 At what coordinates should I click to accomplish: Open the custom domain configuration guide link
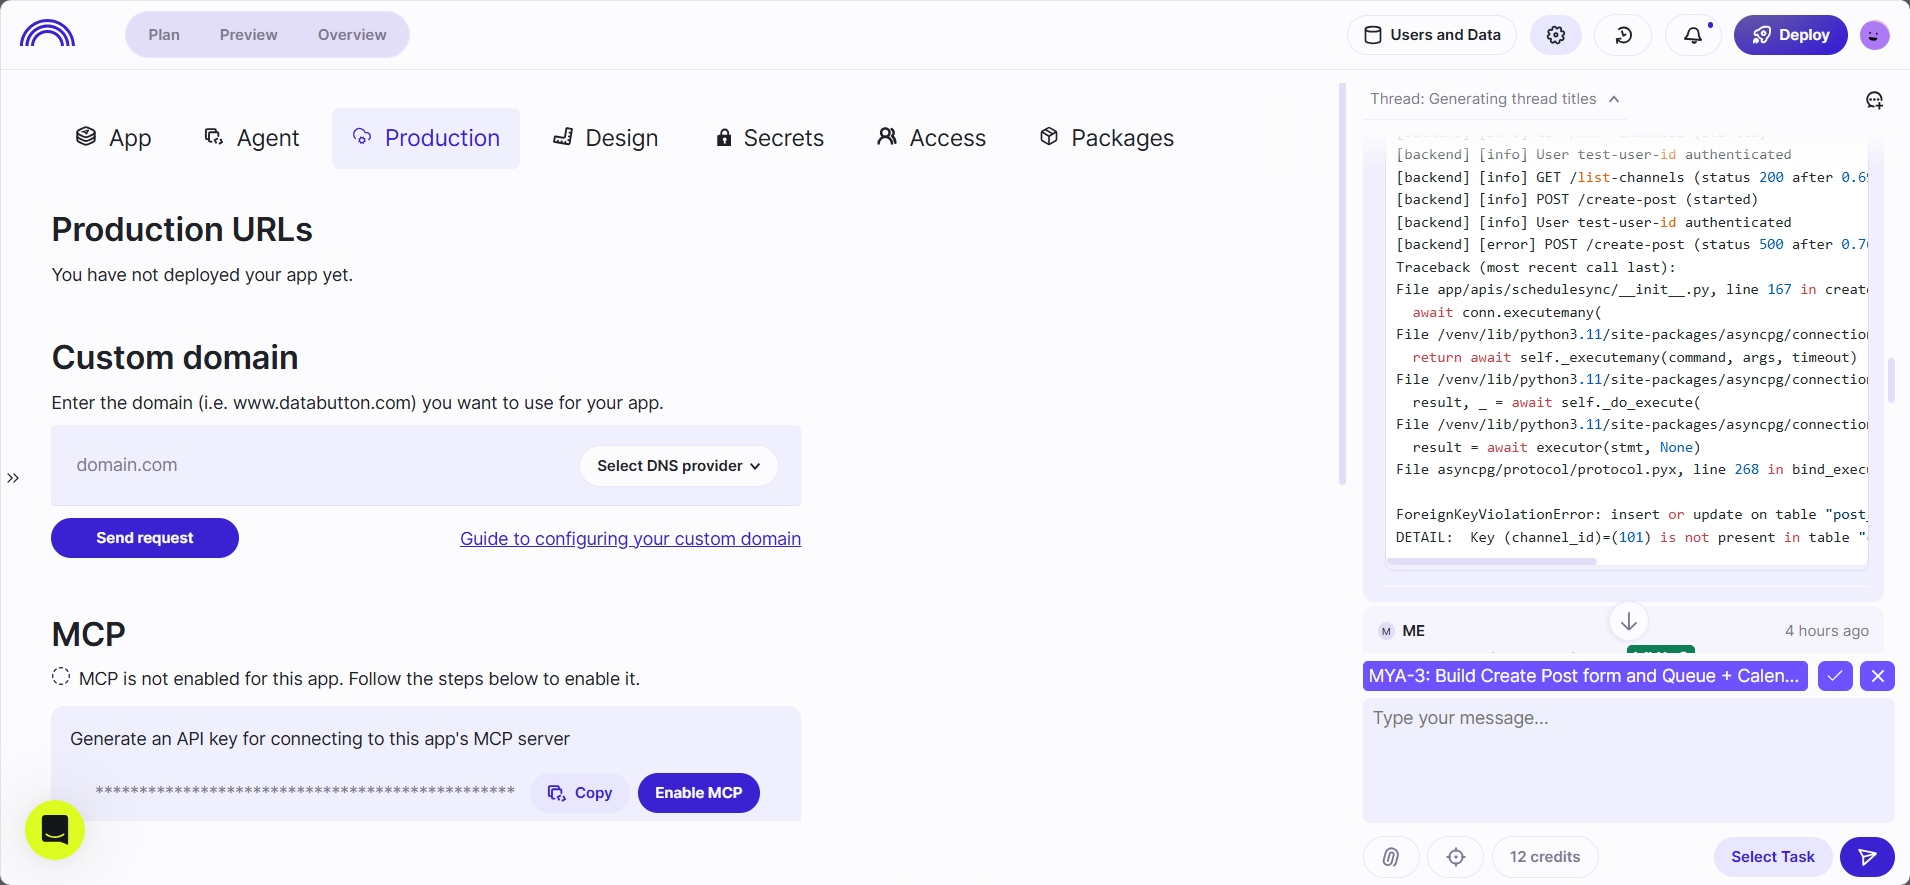click(630, 539)
